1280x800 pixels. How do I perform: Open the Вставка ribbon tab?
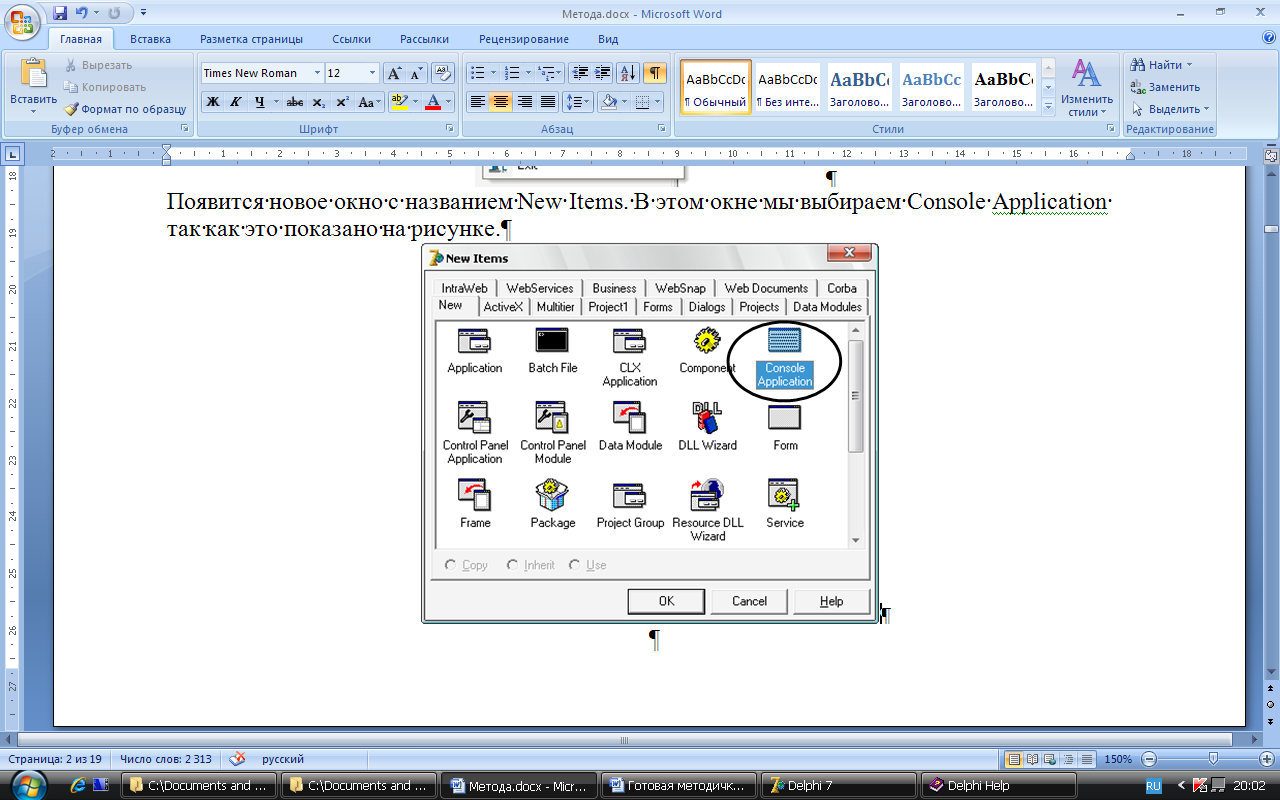[x=150, y=39]
